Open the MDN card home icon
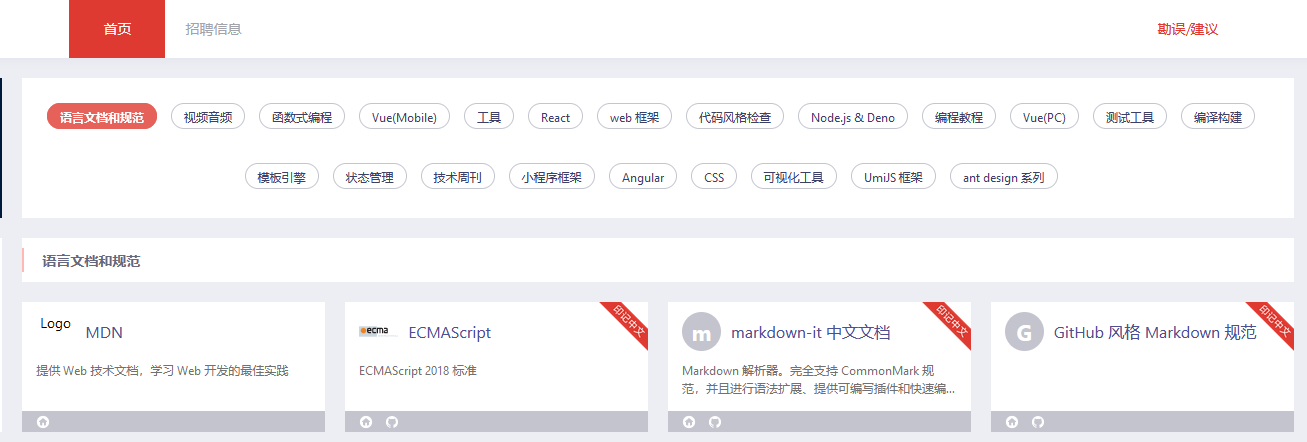 [x=43, y=422]
